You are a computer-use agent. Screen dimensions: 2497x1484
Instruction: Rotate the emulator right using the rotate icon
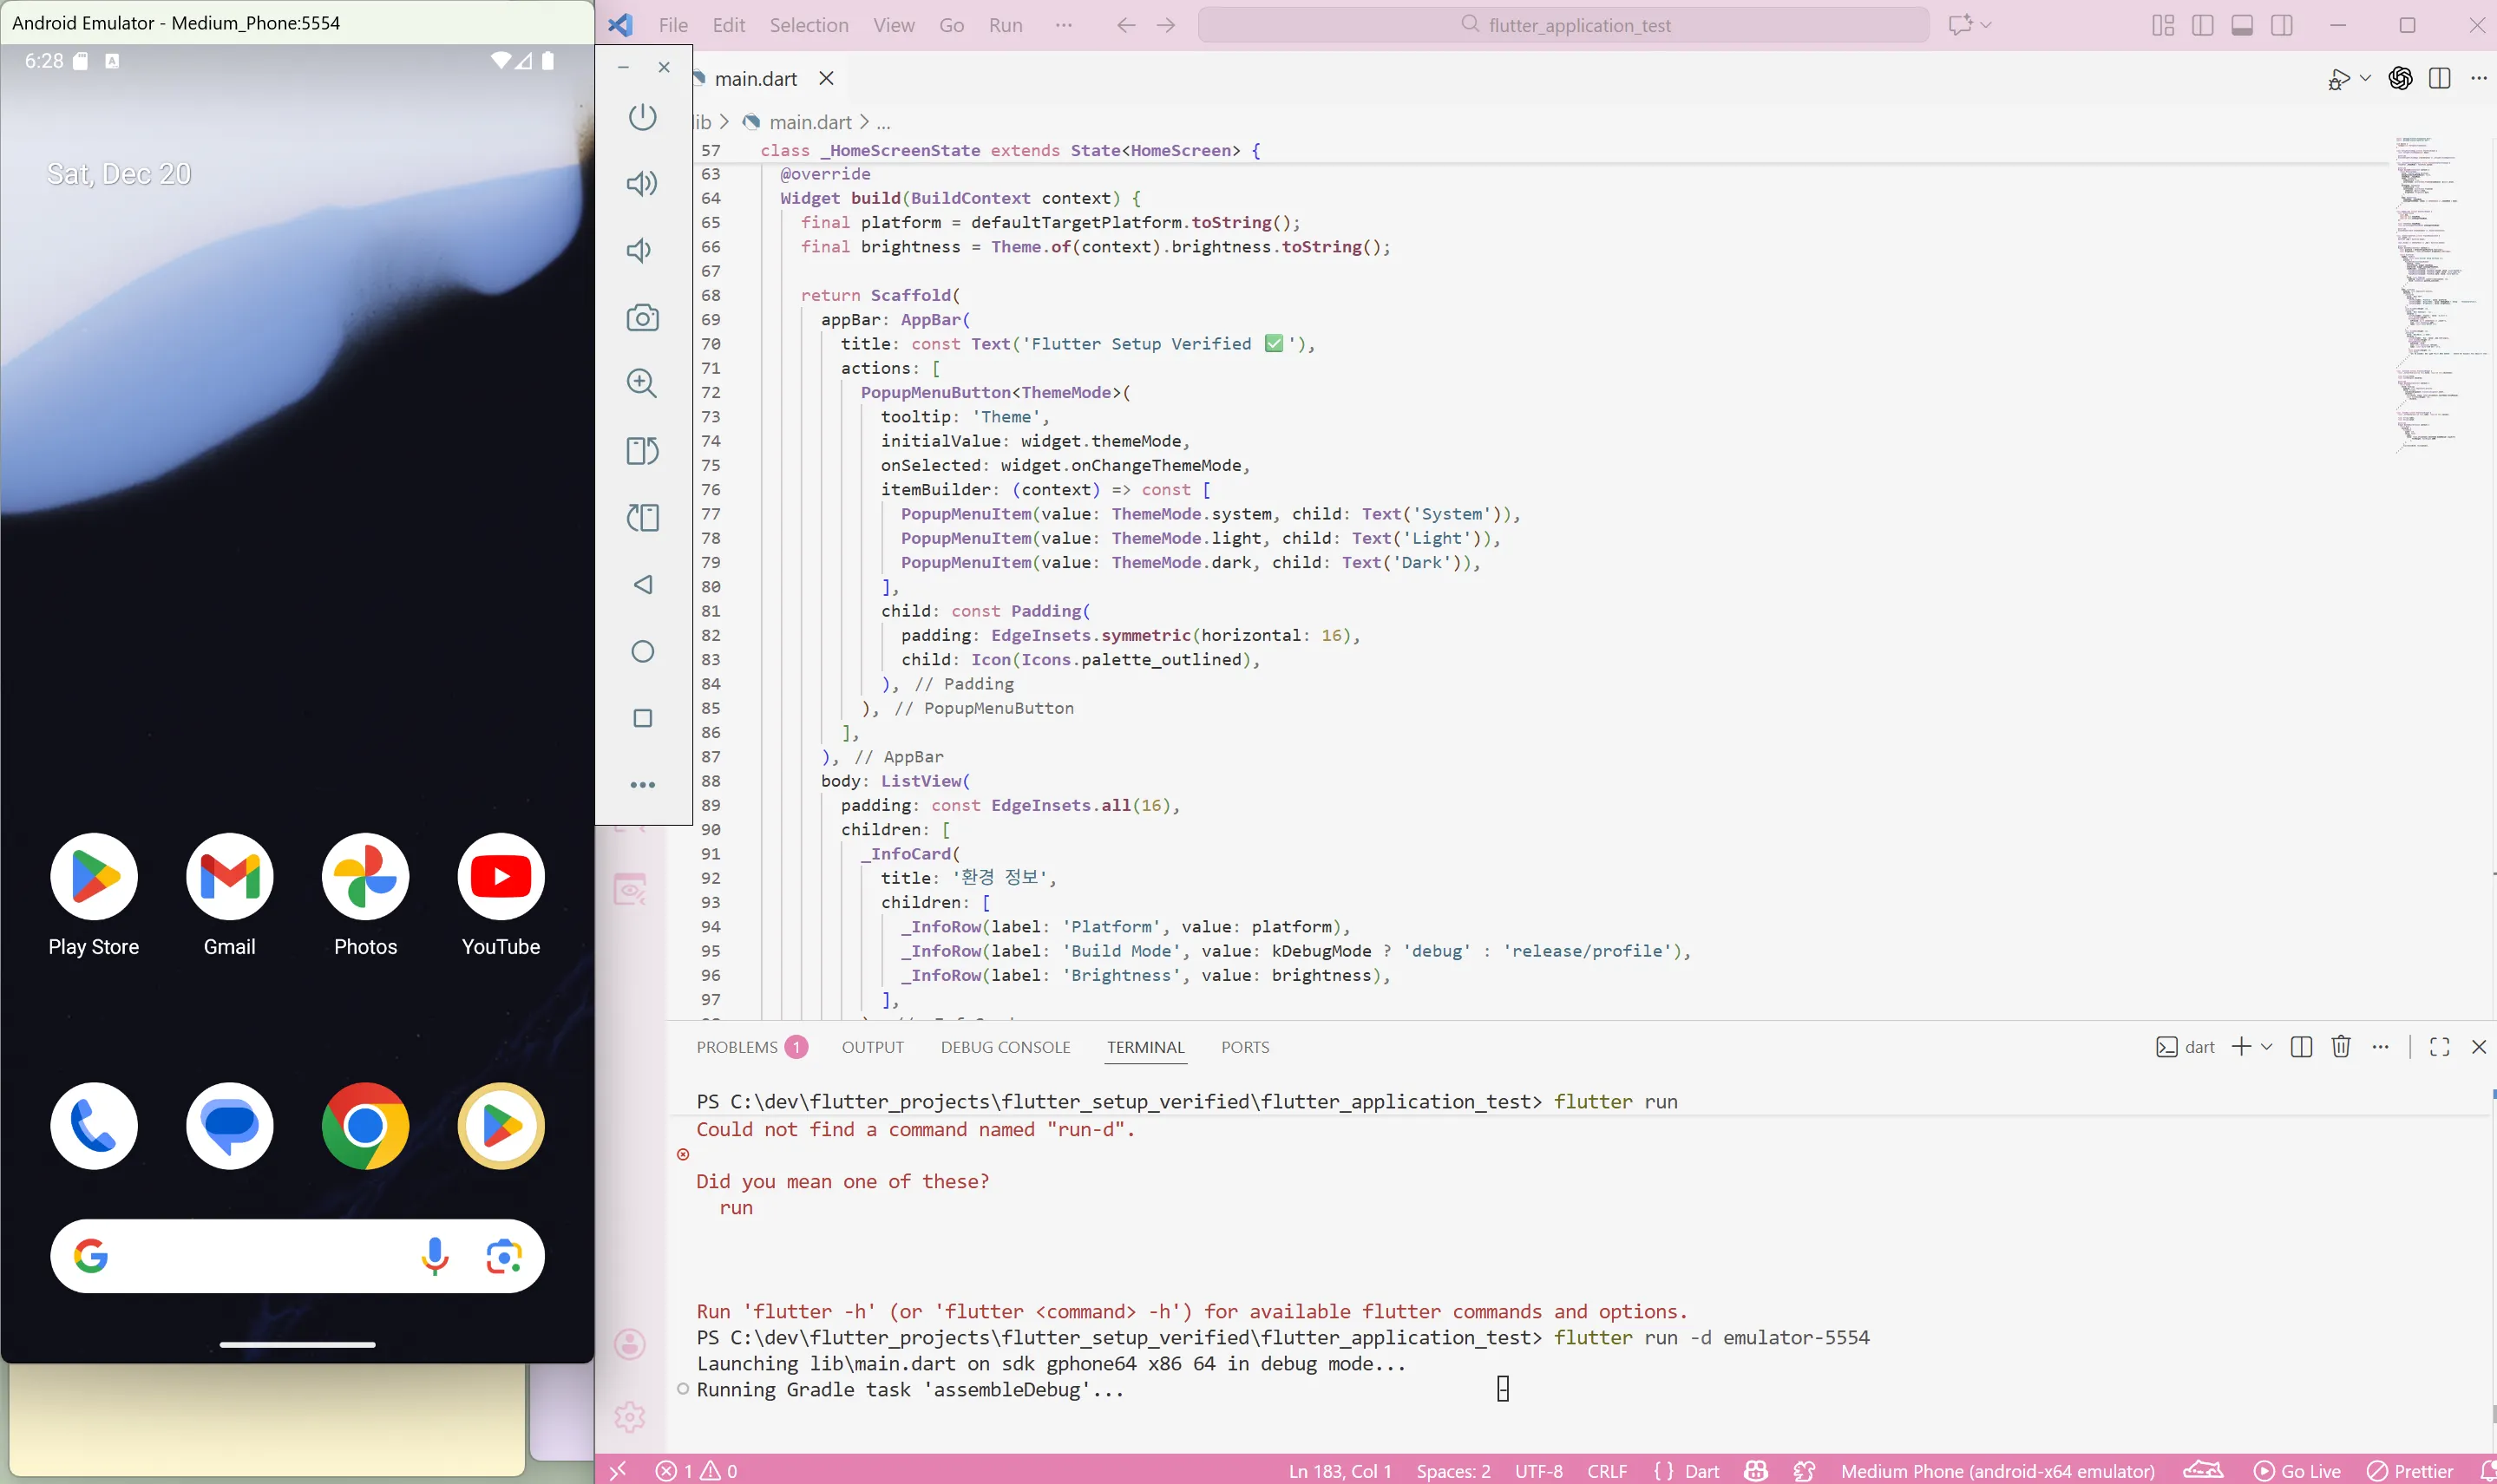click(x=642, y=518)
